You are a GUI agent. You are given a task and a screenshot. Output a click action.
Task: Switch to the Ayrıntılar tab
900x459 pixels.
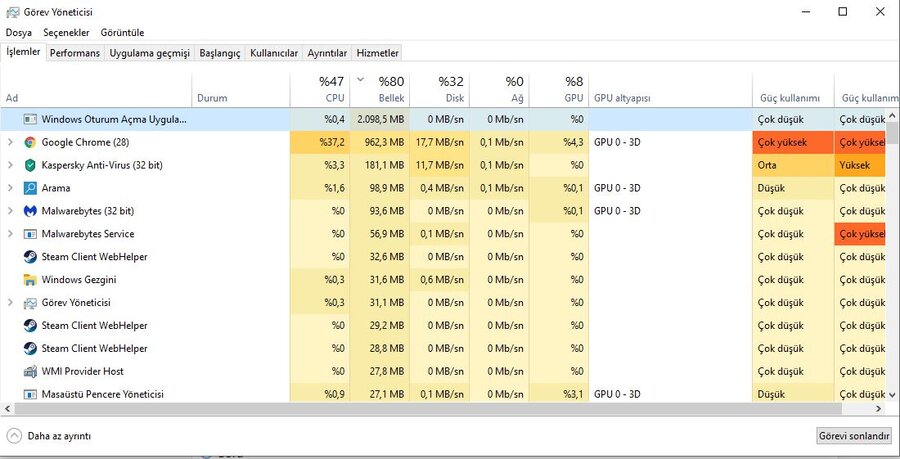(x=327, y=53)
